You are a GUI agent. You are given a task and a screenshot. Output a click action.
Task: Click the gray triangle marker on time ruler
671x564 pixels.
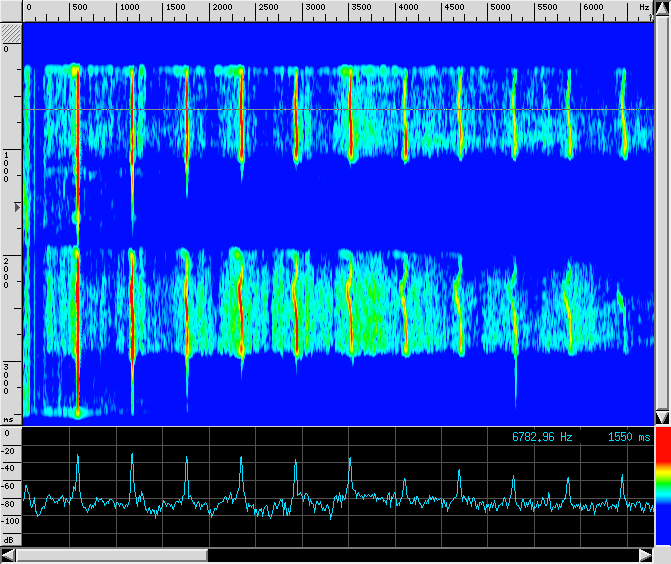point(15,207)
